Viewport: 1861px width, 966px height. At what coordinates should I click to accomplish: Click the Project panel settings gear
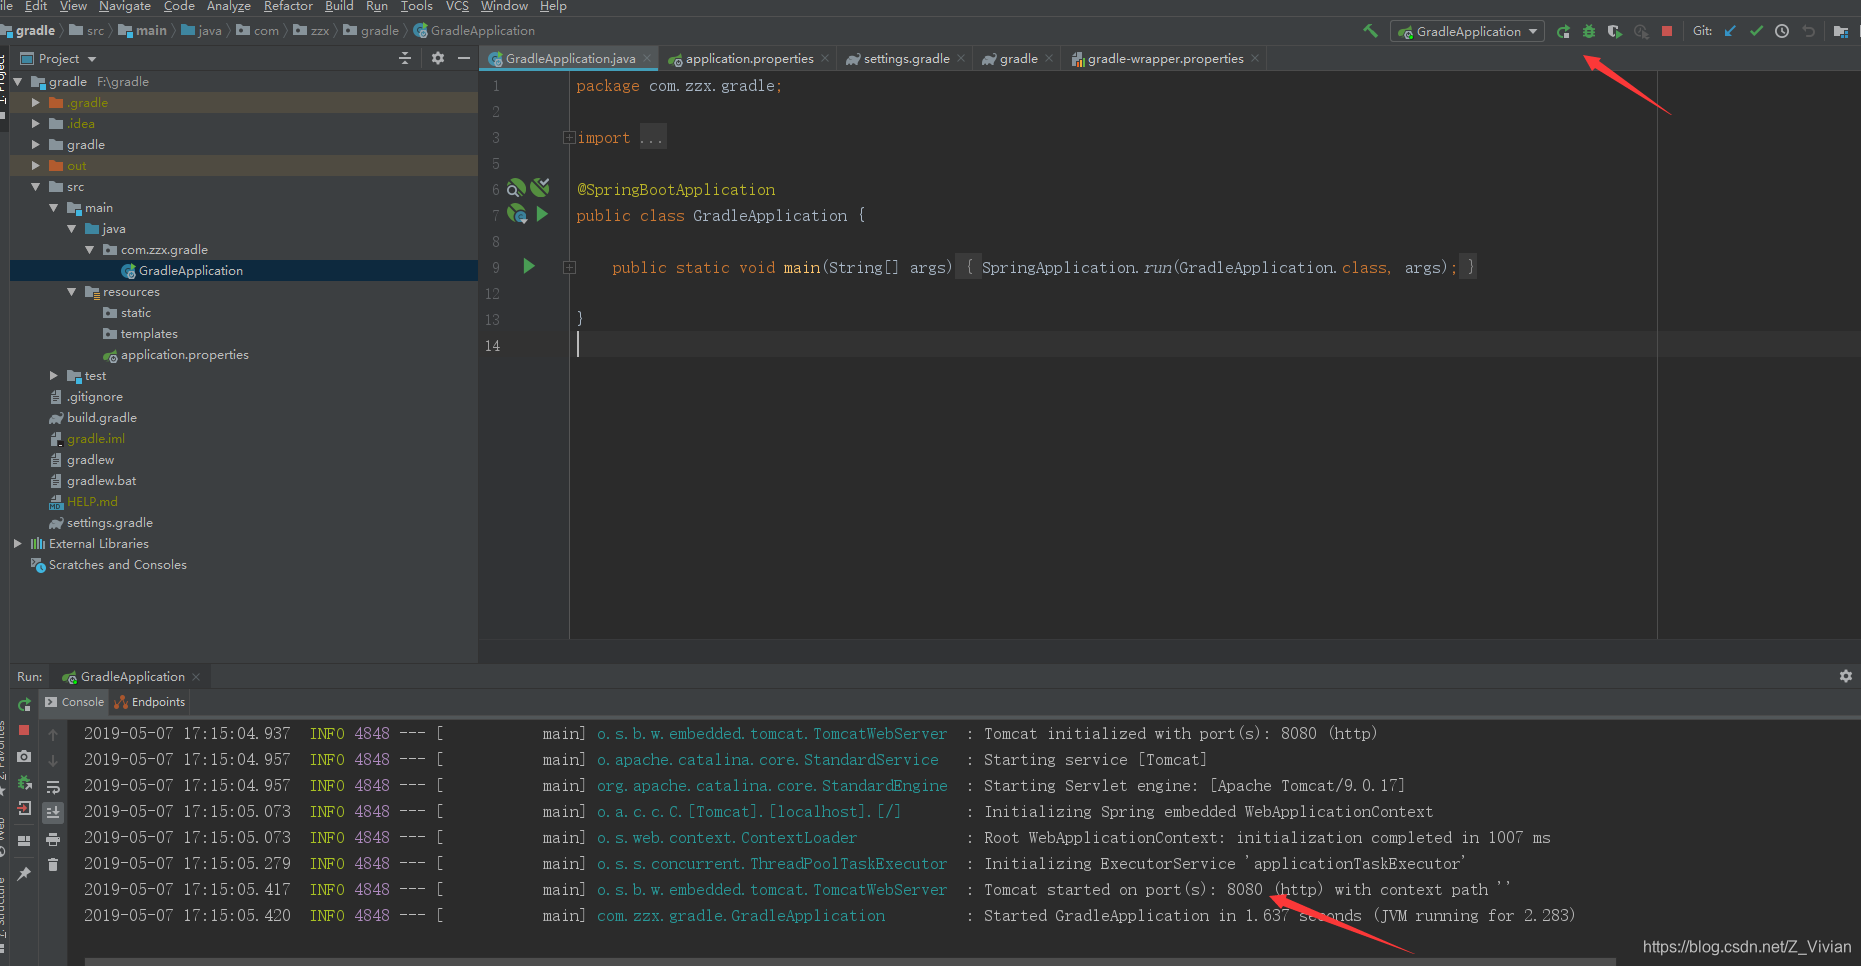click(x=437, y=58)
